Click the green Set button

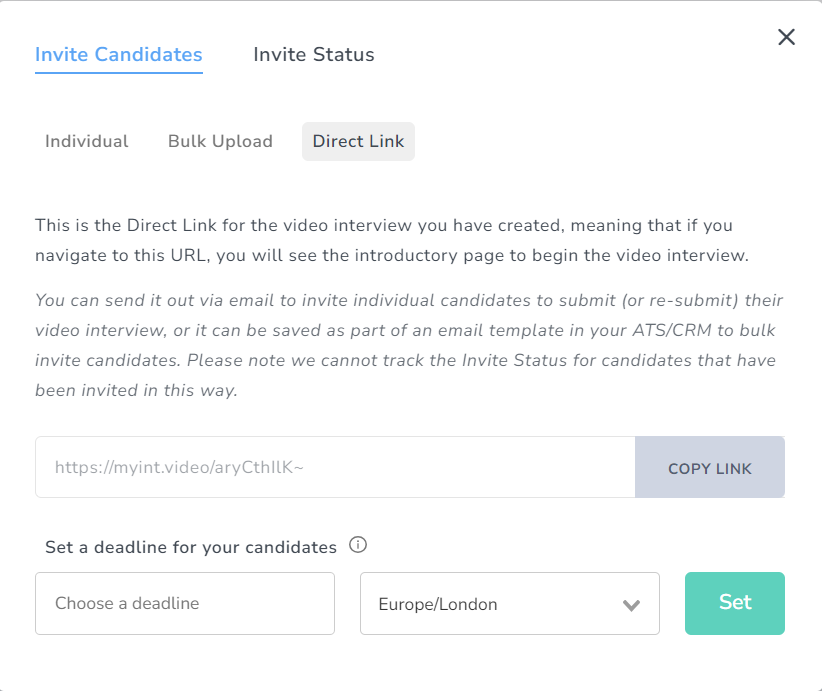[735, 603]
